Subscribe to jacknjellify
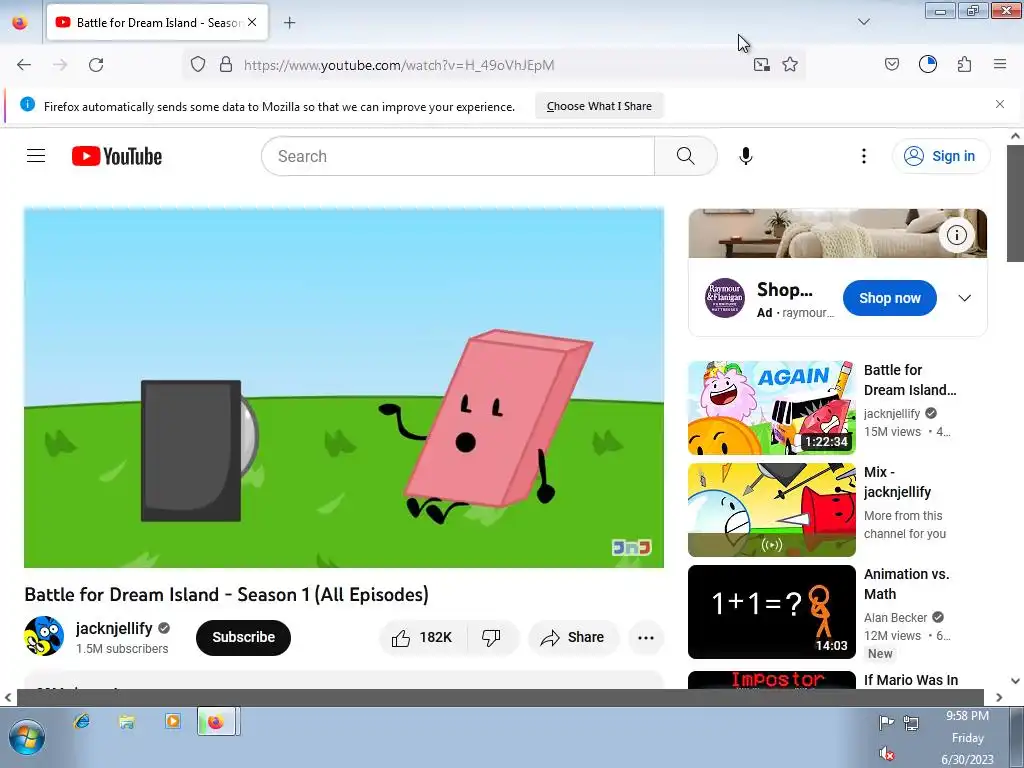Screen dimensions: 1024x768 point(244,637)
